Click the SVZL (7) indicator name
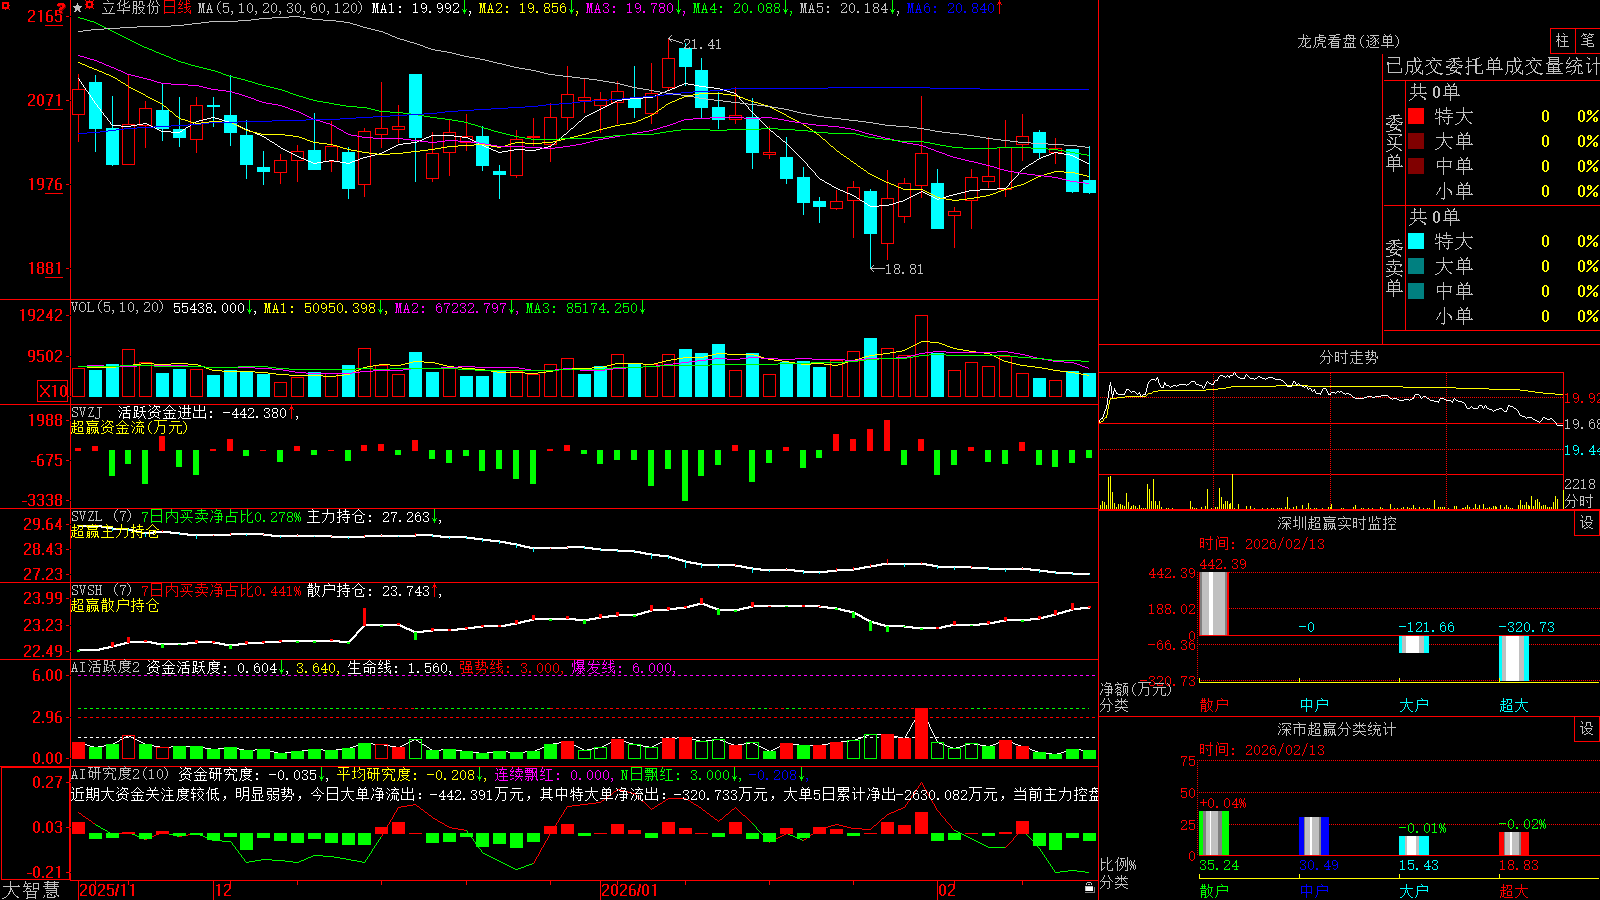 pos(101,517)
